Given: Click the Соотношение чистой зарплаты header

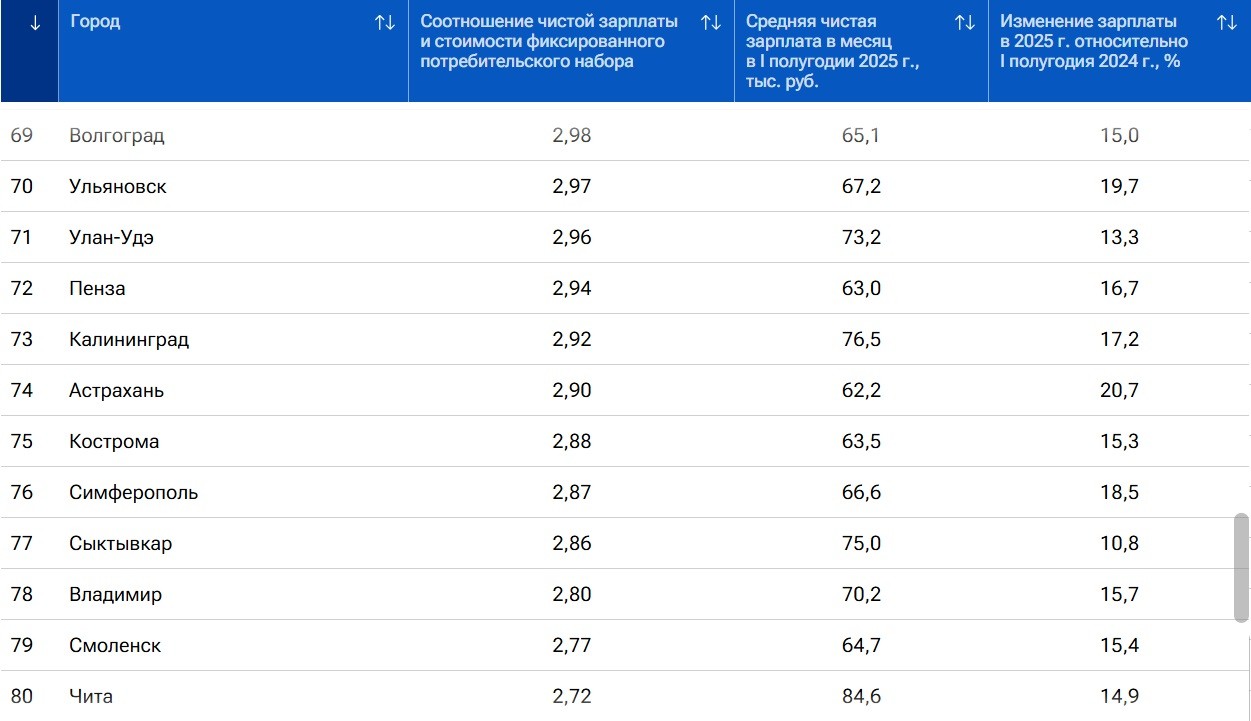Looking at the screenshot, I should point(548,42).
